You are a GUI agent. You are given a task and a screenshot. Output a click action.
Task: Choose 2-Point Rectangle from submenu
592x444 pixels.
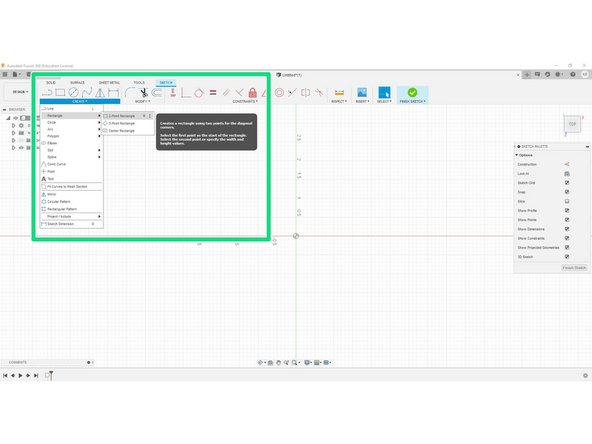[127, 116]
